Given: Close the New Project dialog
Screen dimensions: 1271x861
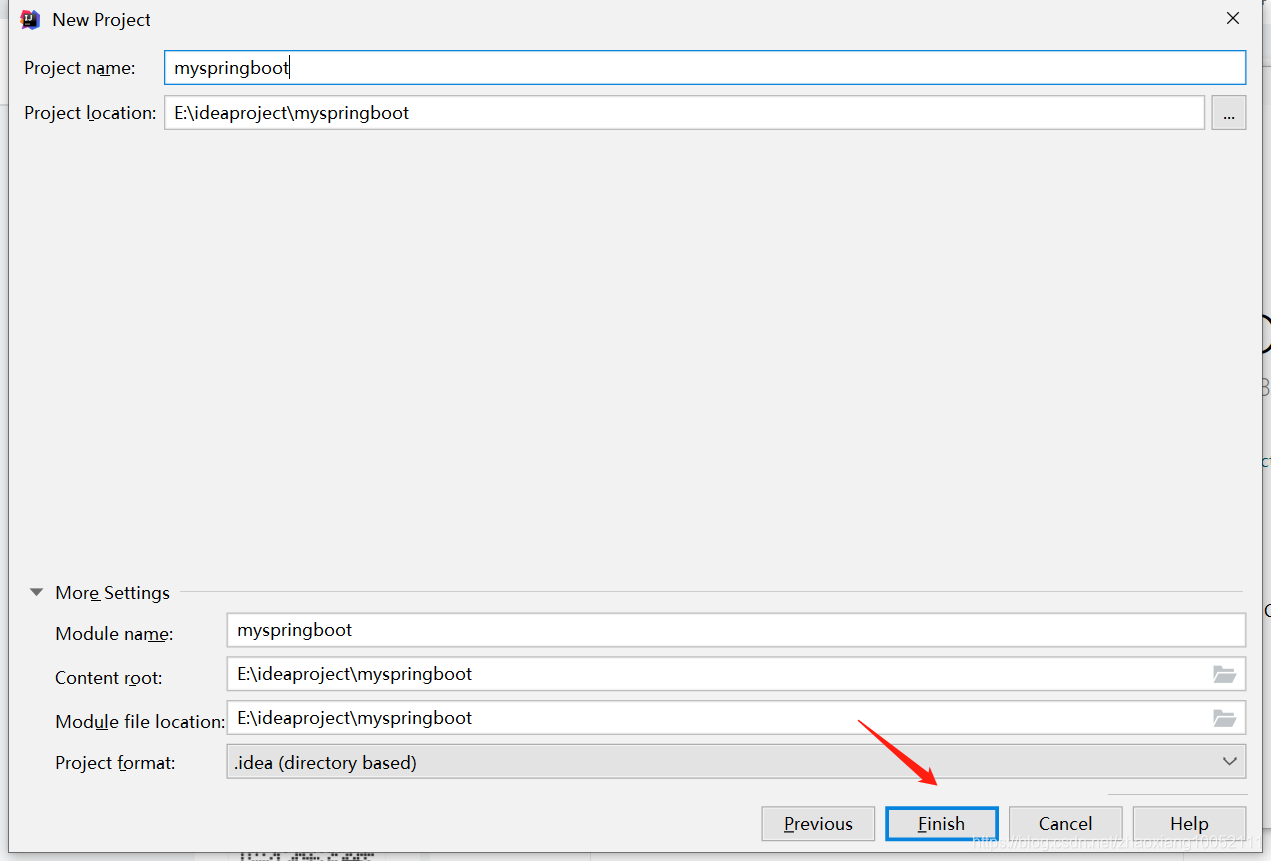Looking at the screenshot, I should [x=1232, y=17].
